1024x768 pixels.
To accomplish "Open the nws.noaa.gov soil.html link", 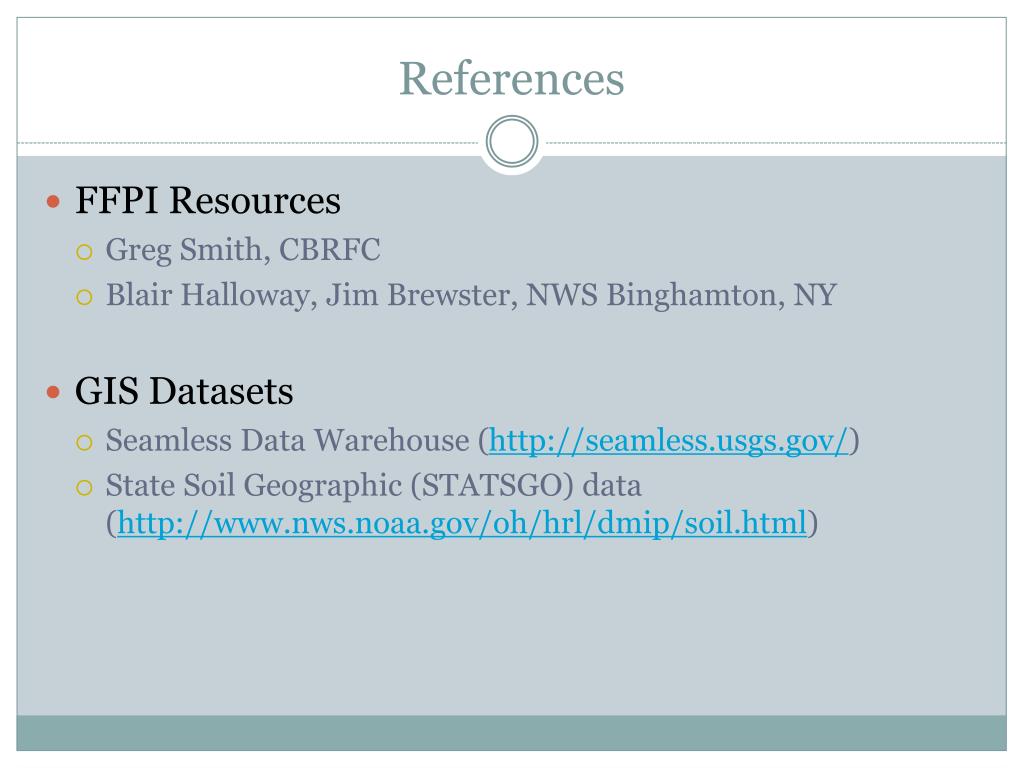I will (462, 523).
